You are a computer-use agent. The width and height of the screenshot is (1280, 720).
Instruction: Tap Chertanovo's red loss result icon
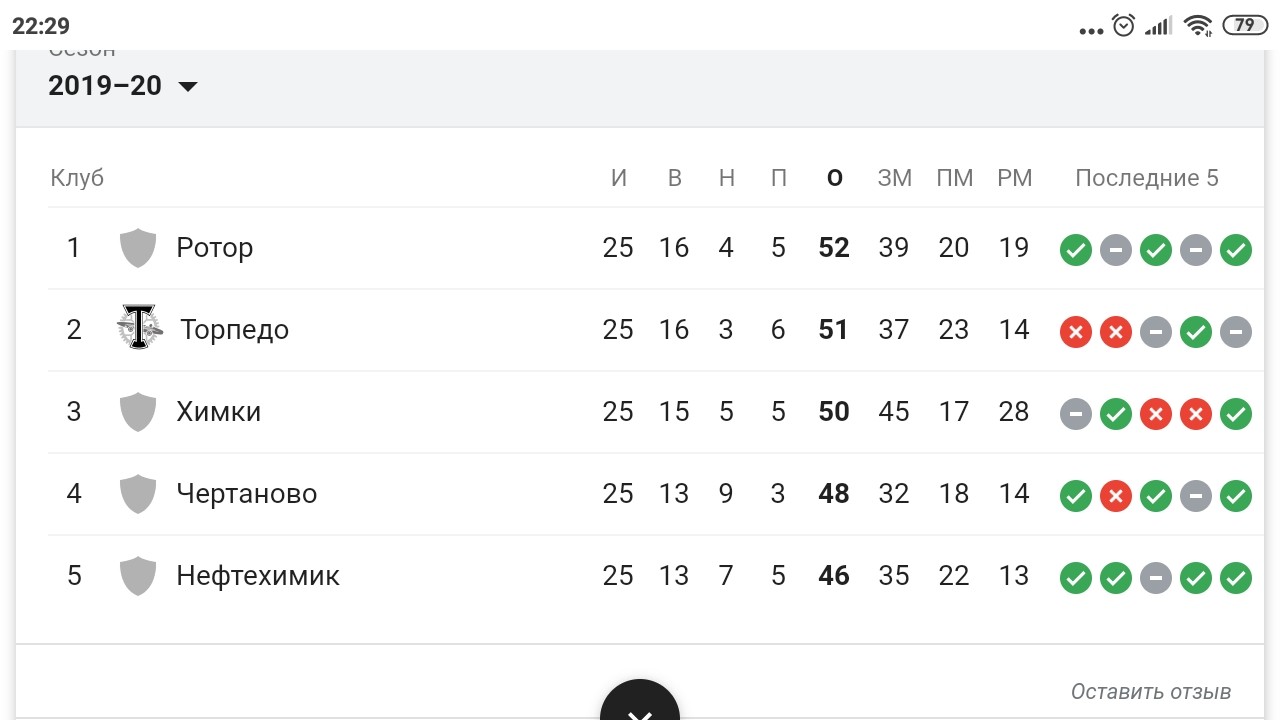tap(1116, 496)
